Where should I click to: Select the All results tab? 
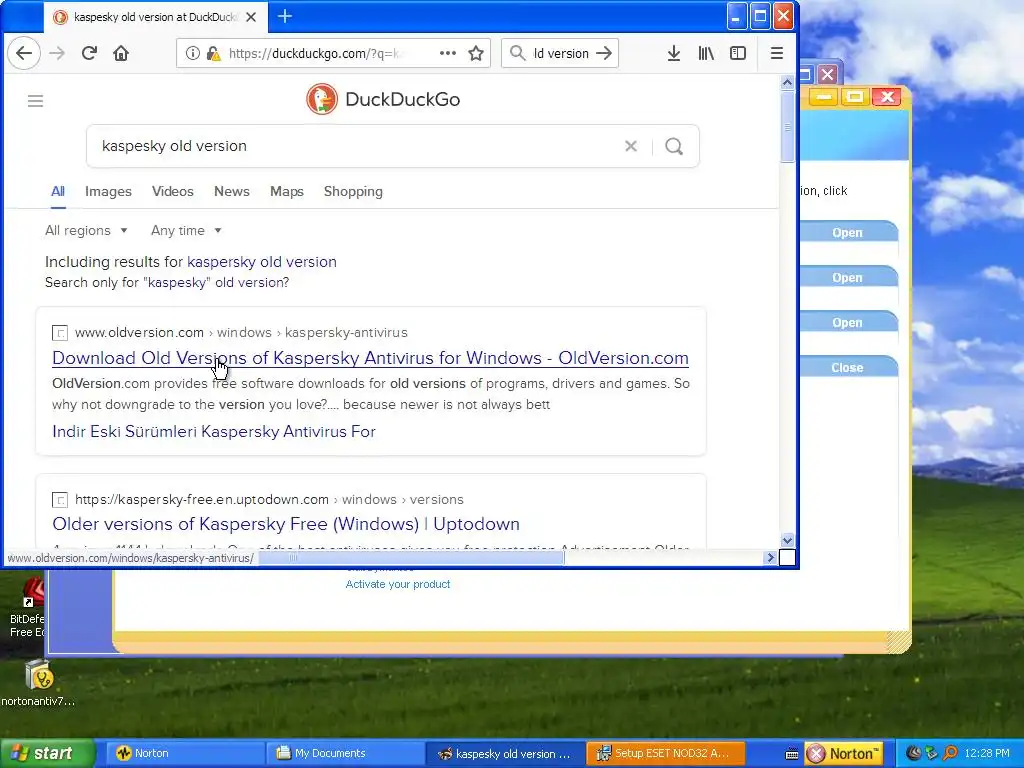pyautogui.click(x=58, y=191)
